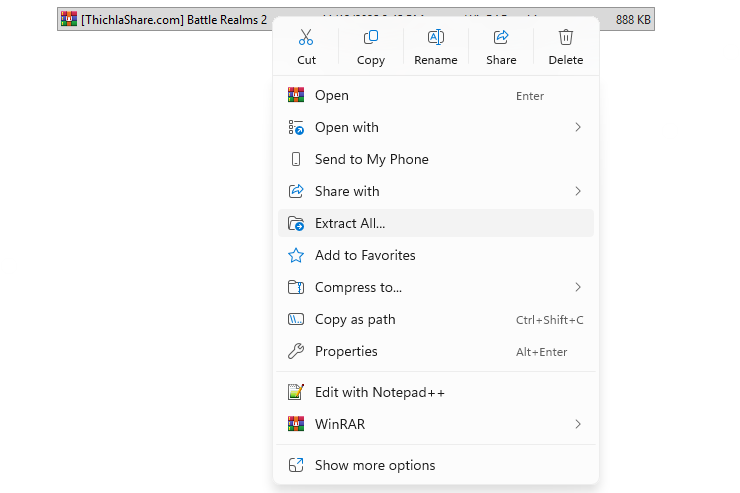Click the Cut scissors icon

(x=306, y=38)
